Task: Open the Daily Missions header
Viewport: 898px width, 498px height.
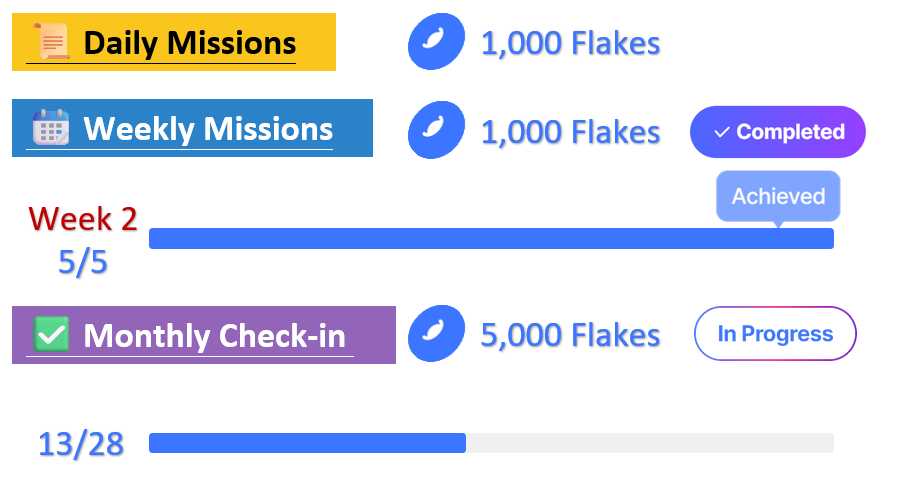Action: 189,43
